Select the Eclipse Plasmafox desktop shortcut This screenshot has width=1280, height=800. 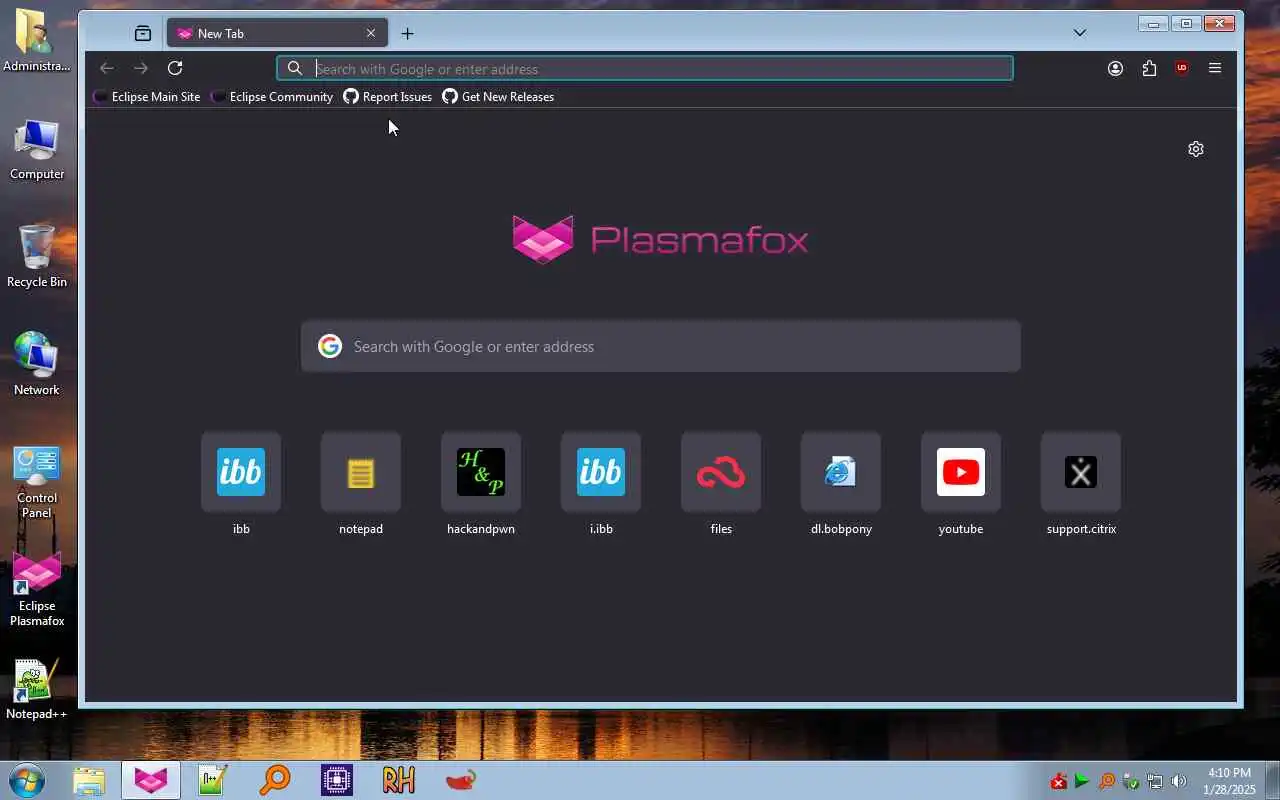(x=37, y=591)
